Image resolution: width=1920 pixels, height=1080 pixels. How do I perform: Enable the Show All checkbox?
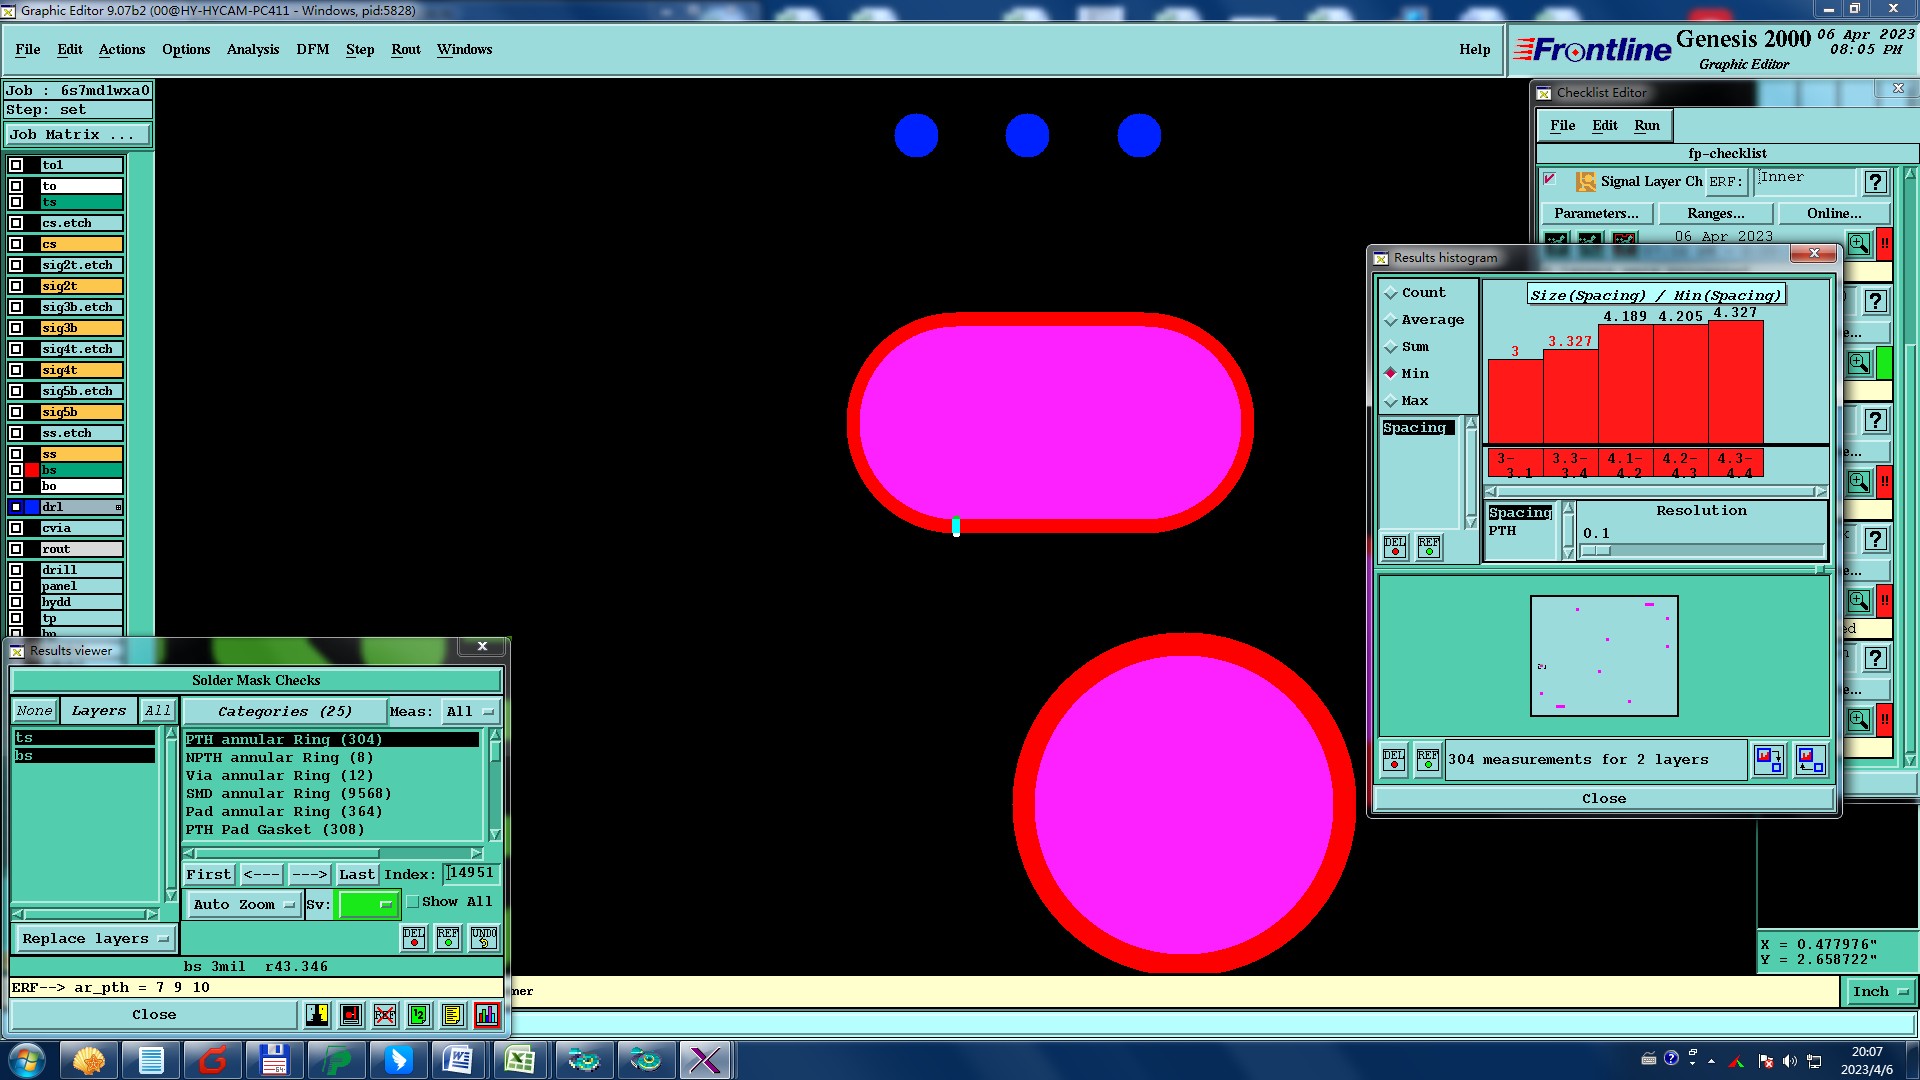click(412, 902)
